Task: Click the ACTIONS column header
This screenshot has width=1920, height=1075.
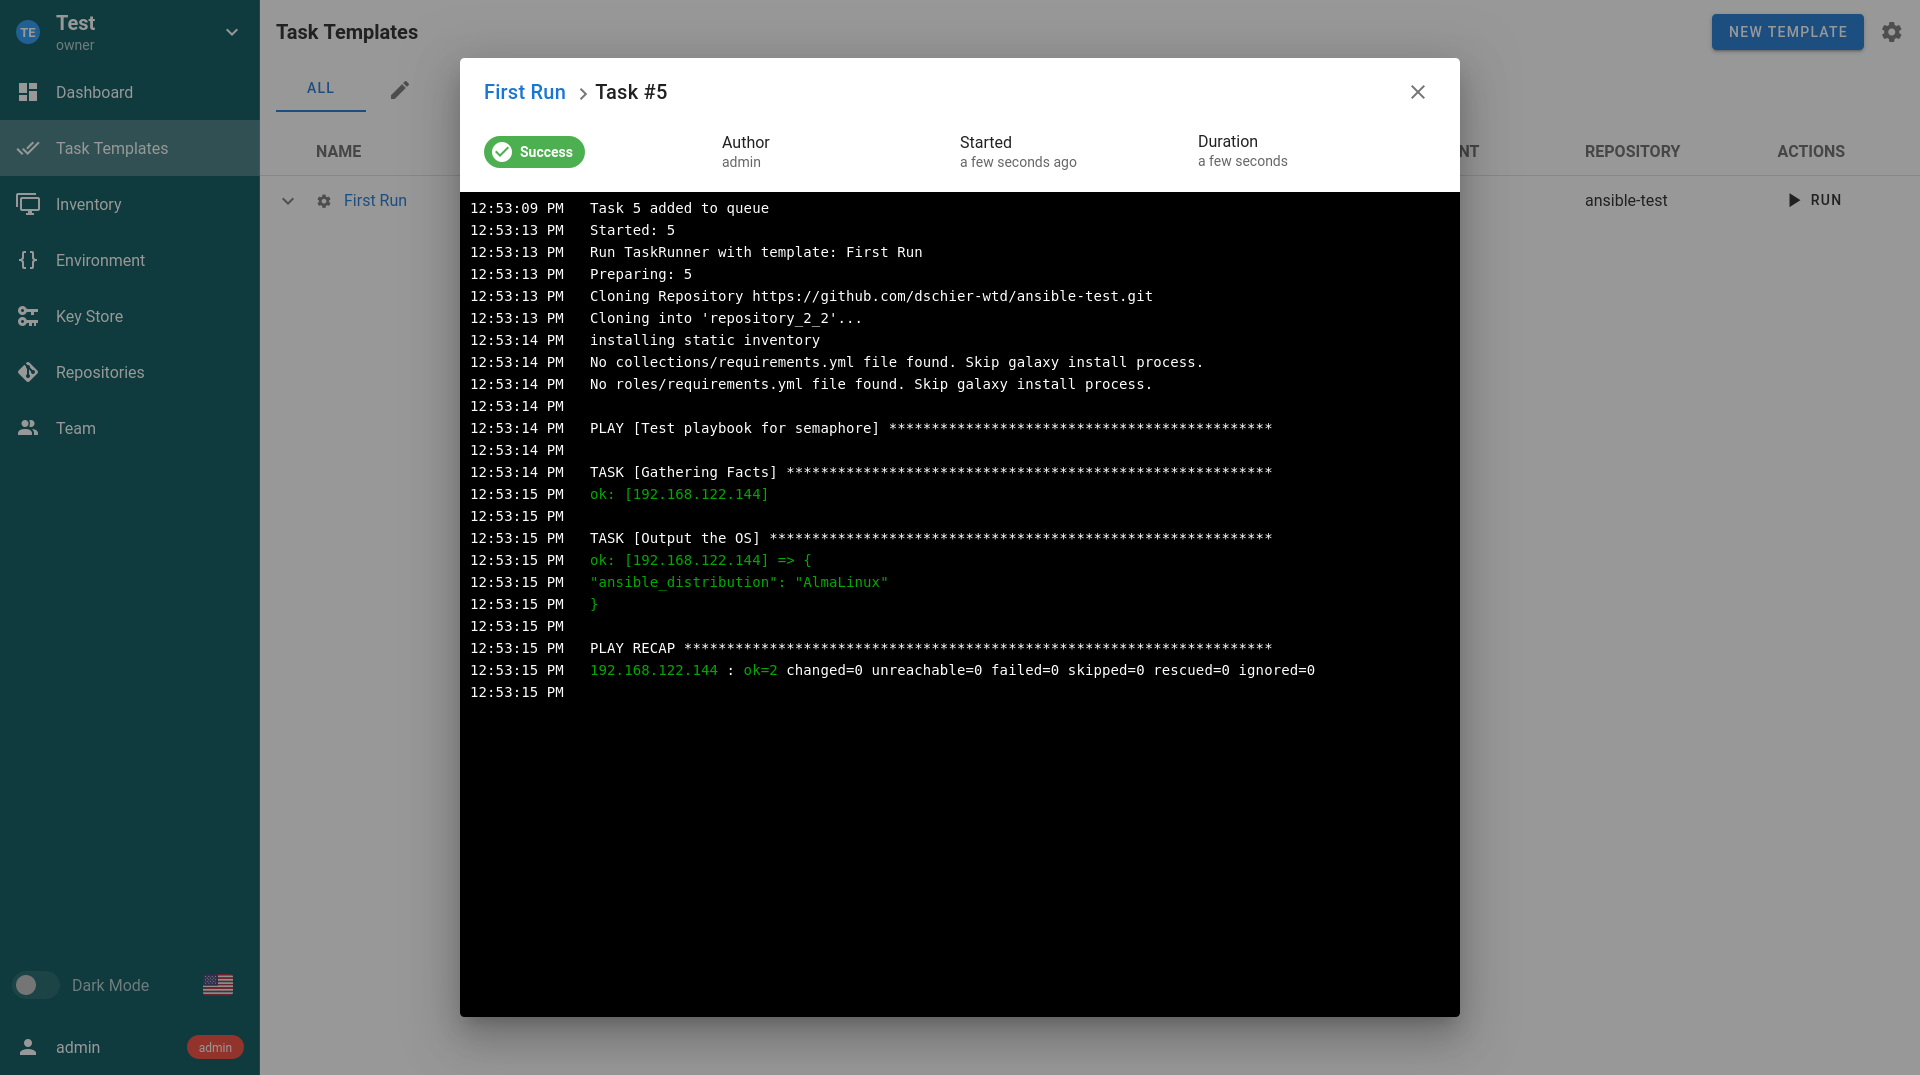Action: [1811, 151]
